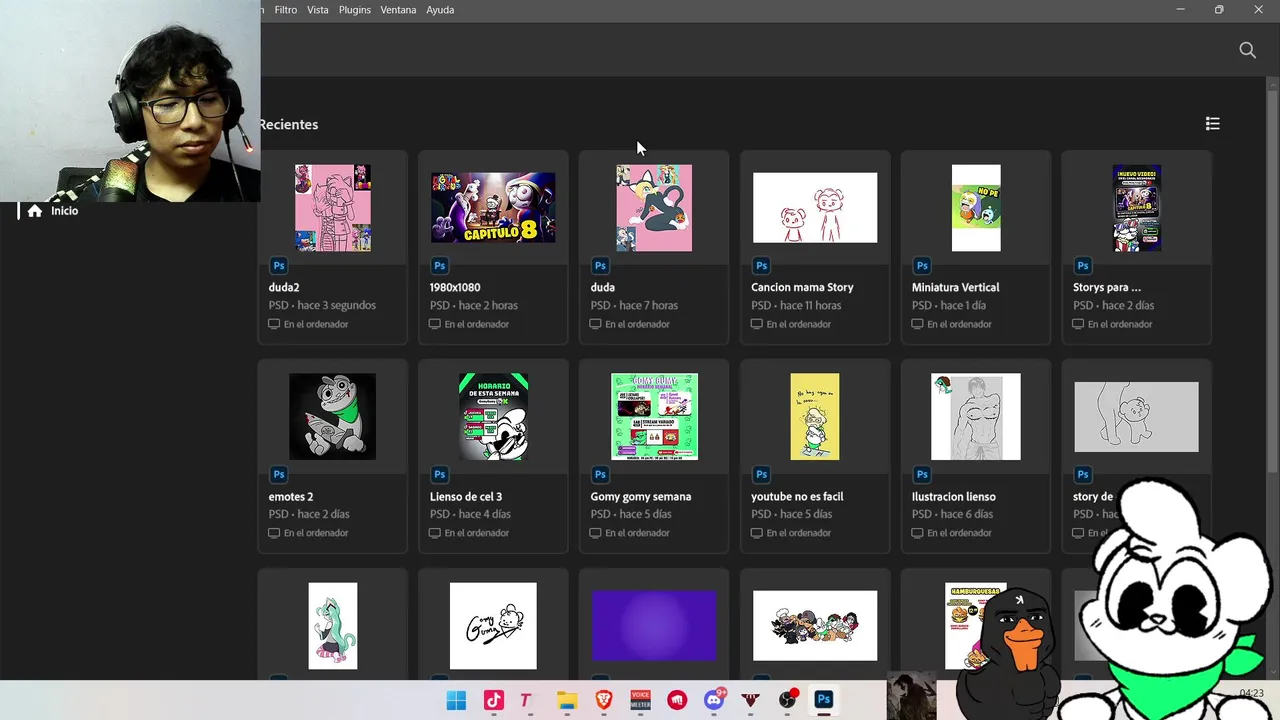Open the Plugins menu
Screen dimensions: 1280x720
[355, 10]
